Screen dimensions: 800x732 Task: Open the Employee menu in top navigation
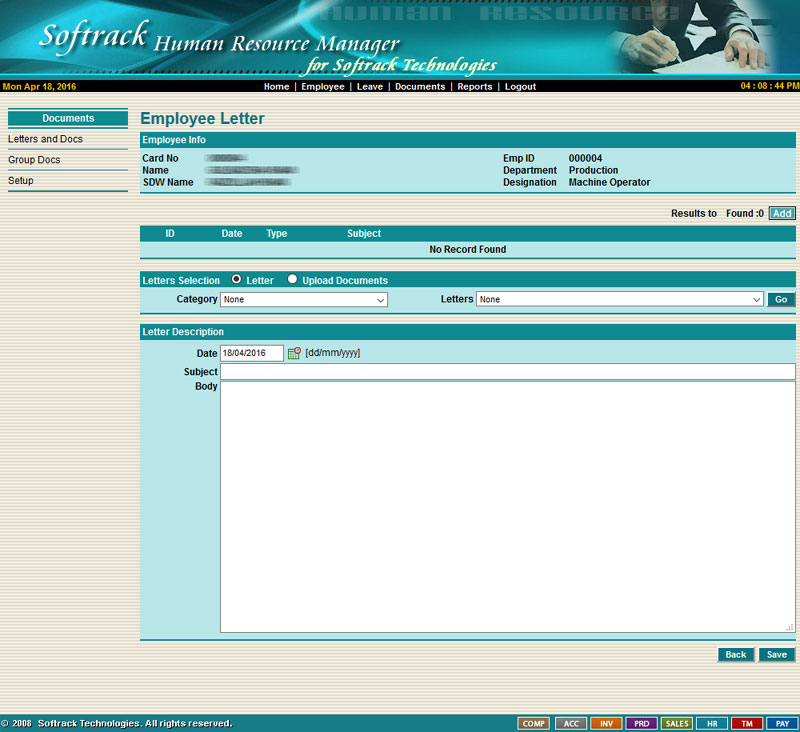coord(322,87)
